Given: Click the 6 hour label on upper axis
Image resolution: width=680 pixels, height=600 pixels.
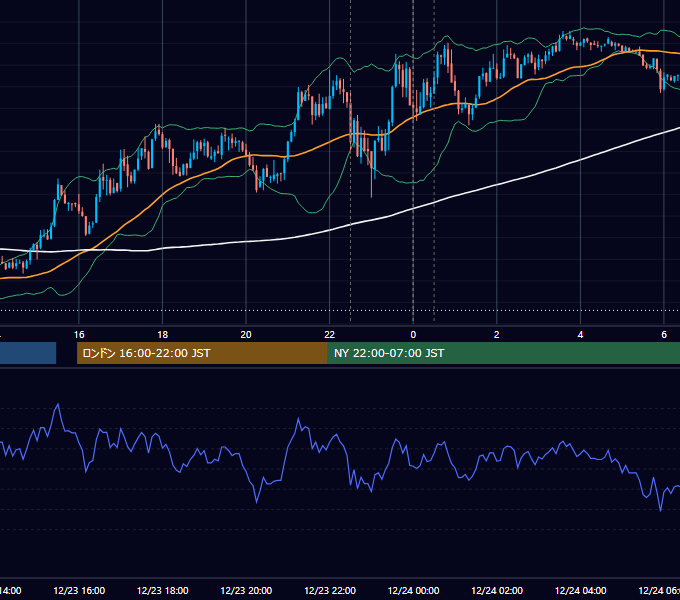Looking at the screenshot, I should (x=664, y=335).
